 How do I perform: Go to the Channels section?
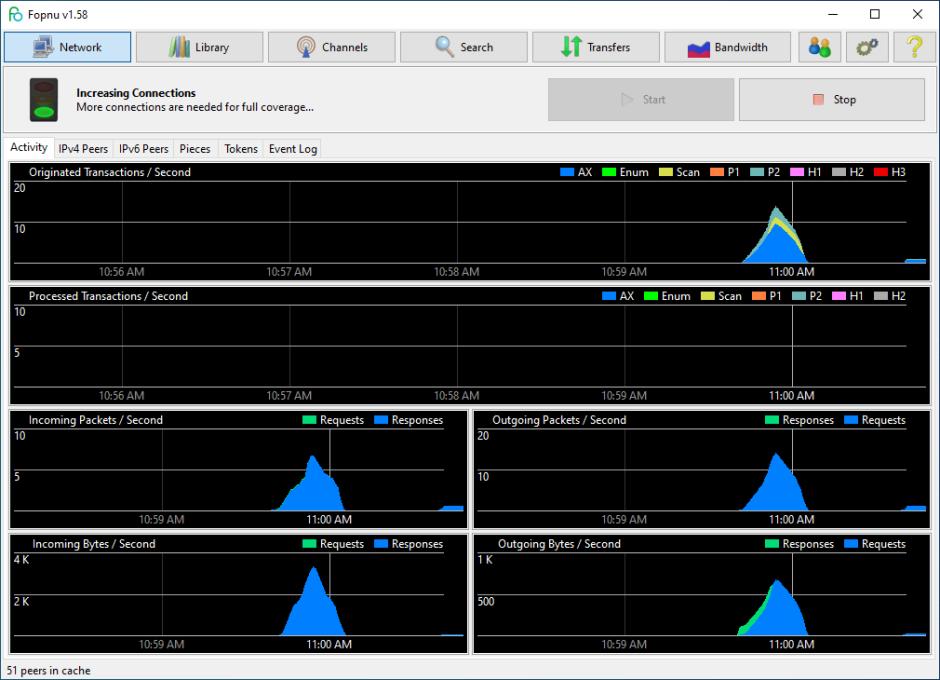(x=332, y=47)
